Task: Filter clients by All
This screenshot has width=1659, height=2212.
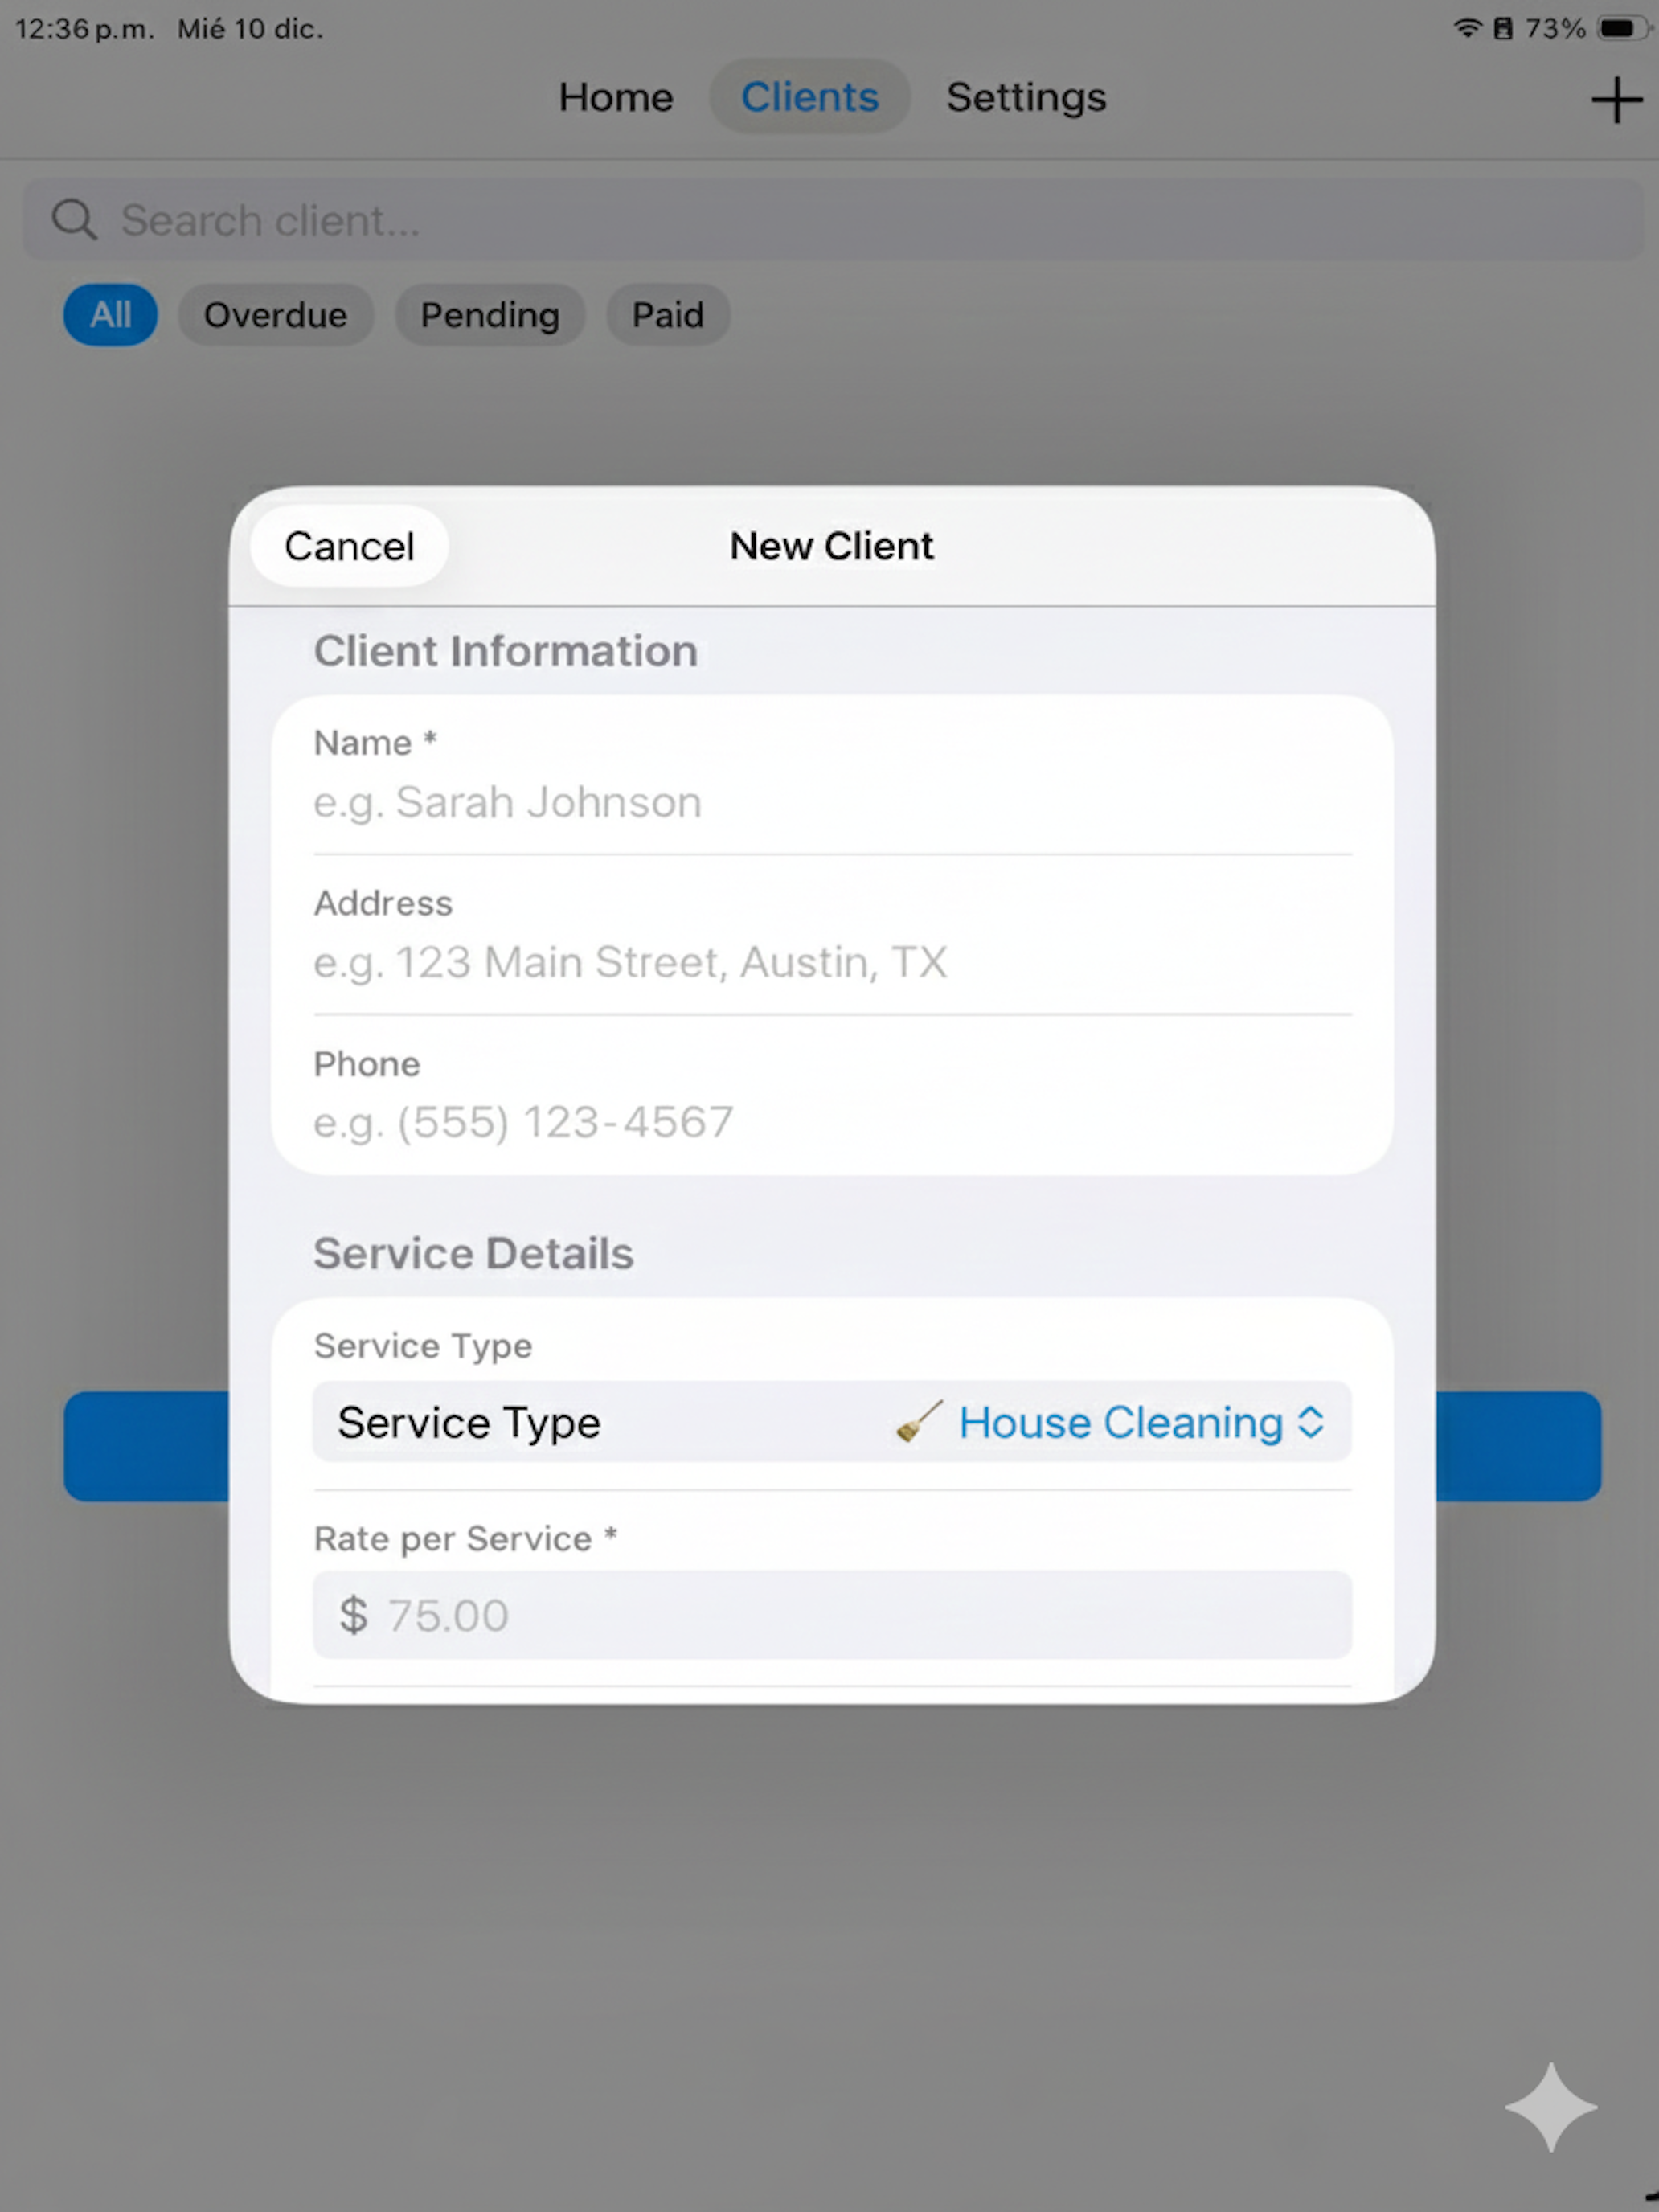Action: point(110,315)
